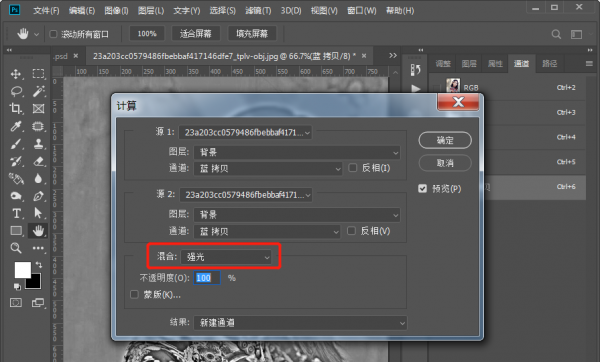Click the 100% zoom button
This screenshot has height=362, width=600.
(x=147, y=34)
